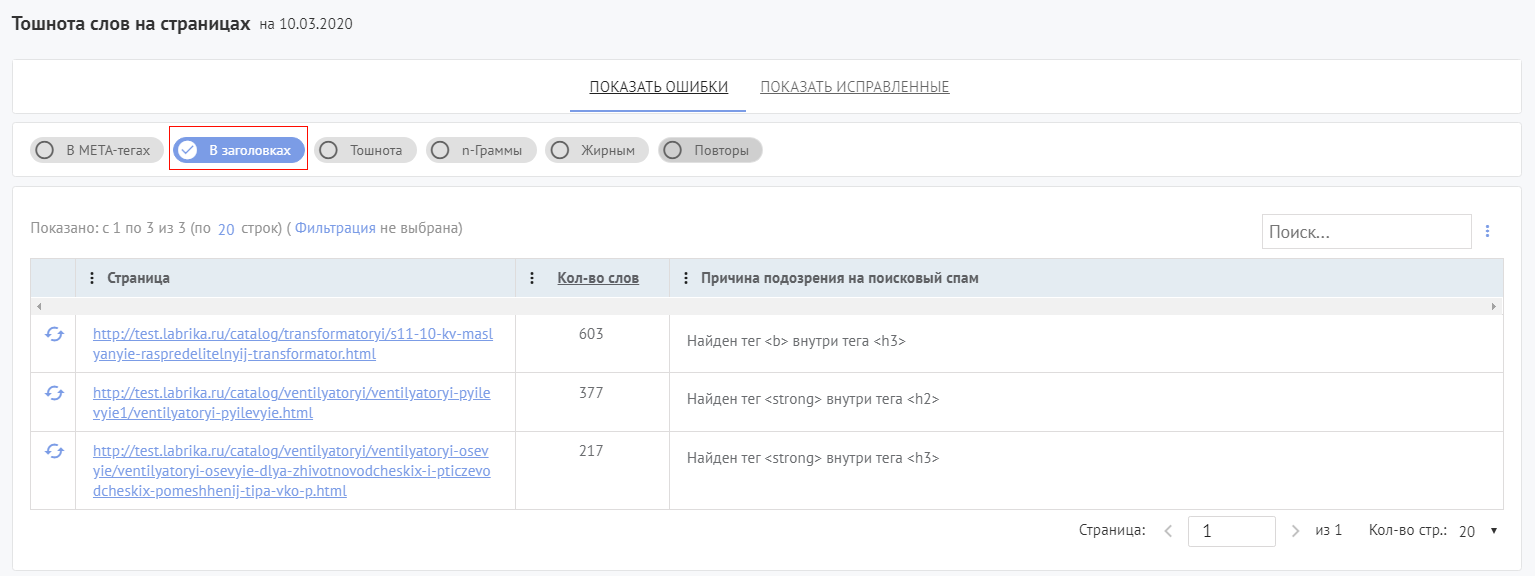Select the Показать ошибки tab
The image size is (1535, 576).
click(x=658, y=87)
